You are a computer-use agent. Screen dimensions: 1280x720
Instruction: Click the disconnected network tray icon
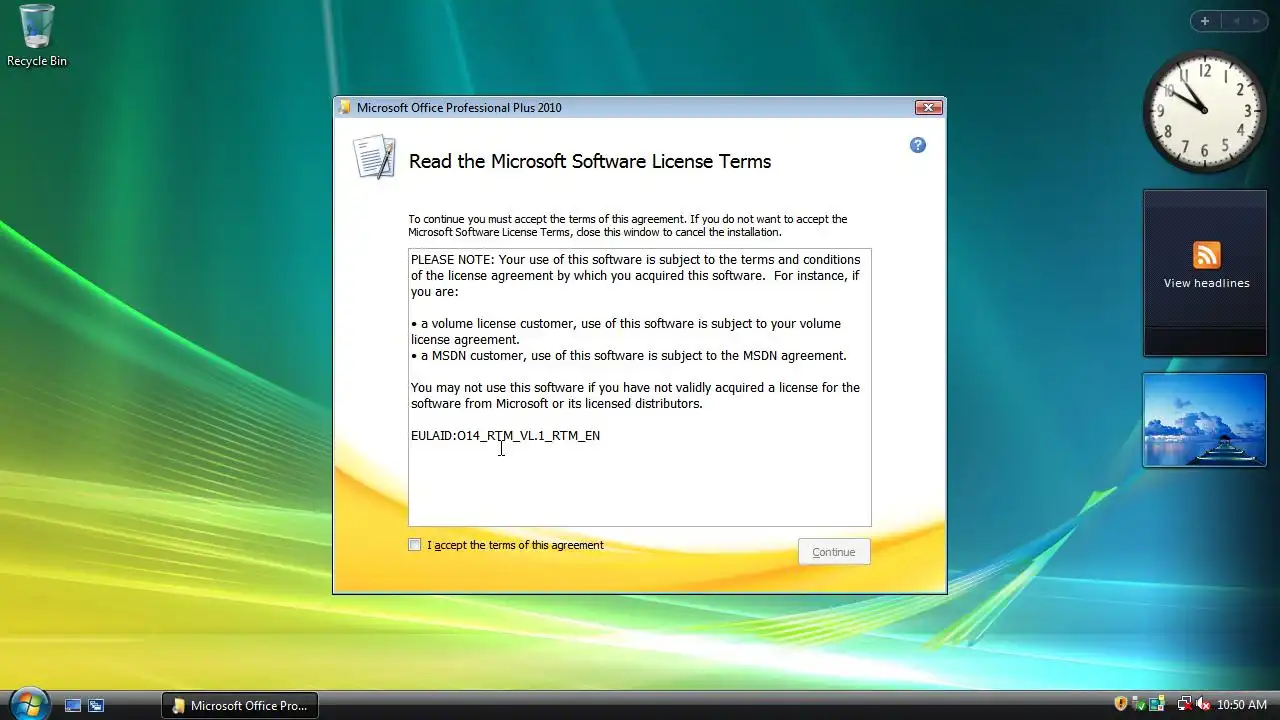[1185, 705]
